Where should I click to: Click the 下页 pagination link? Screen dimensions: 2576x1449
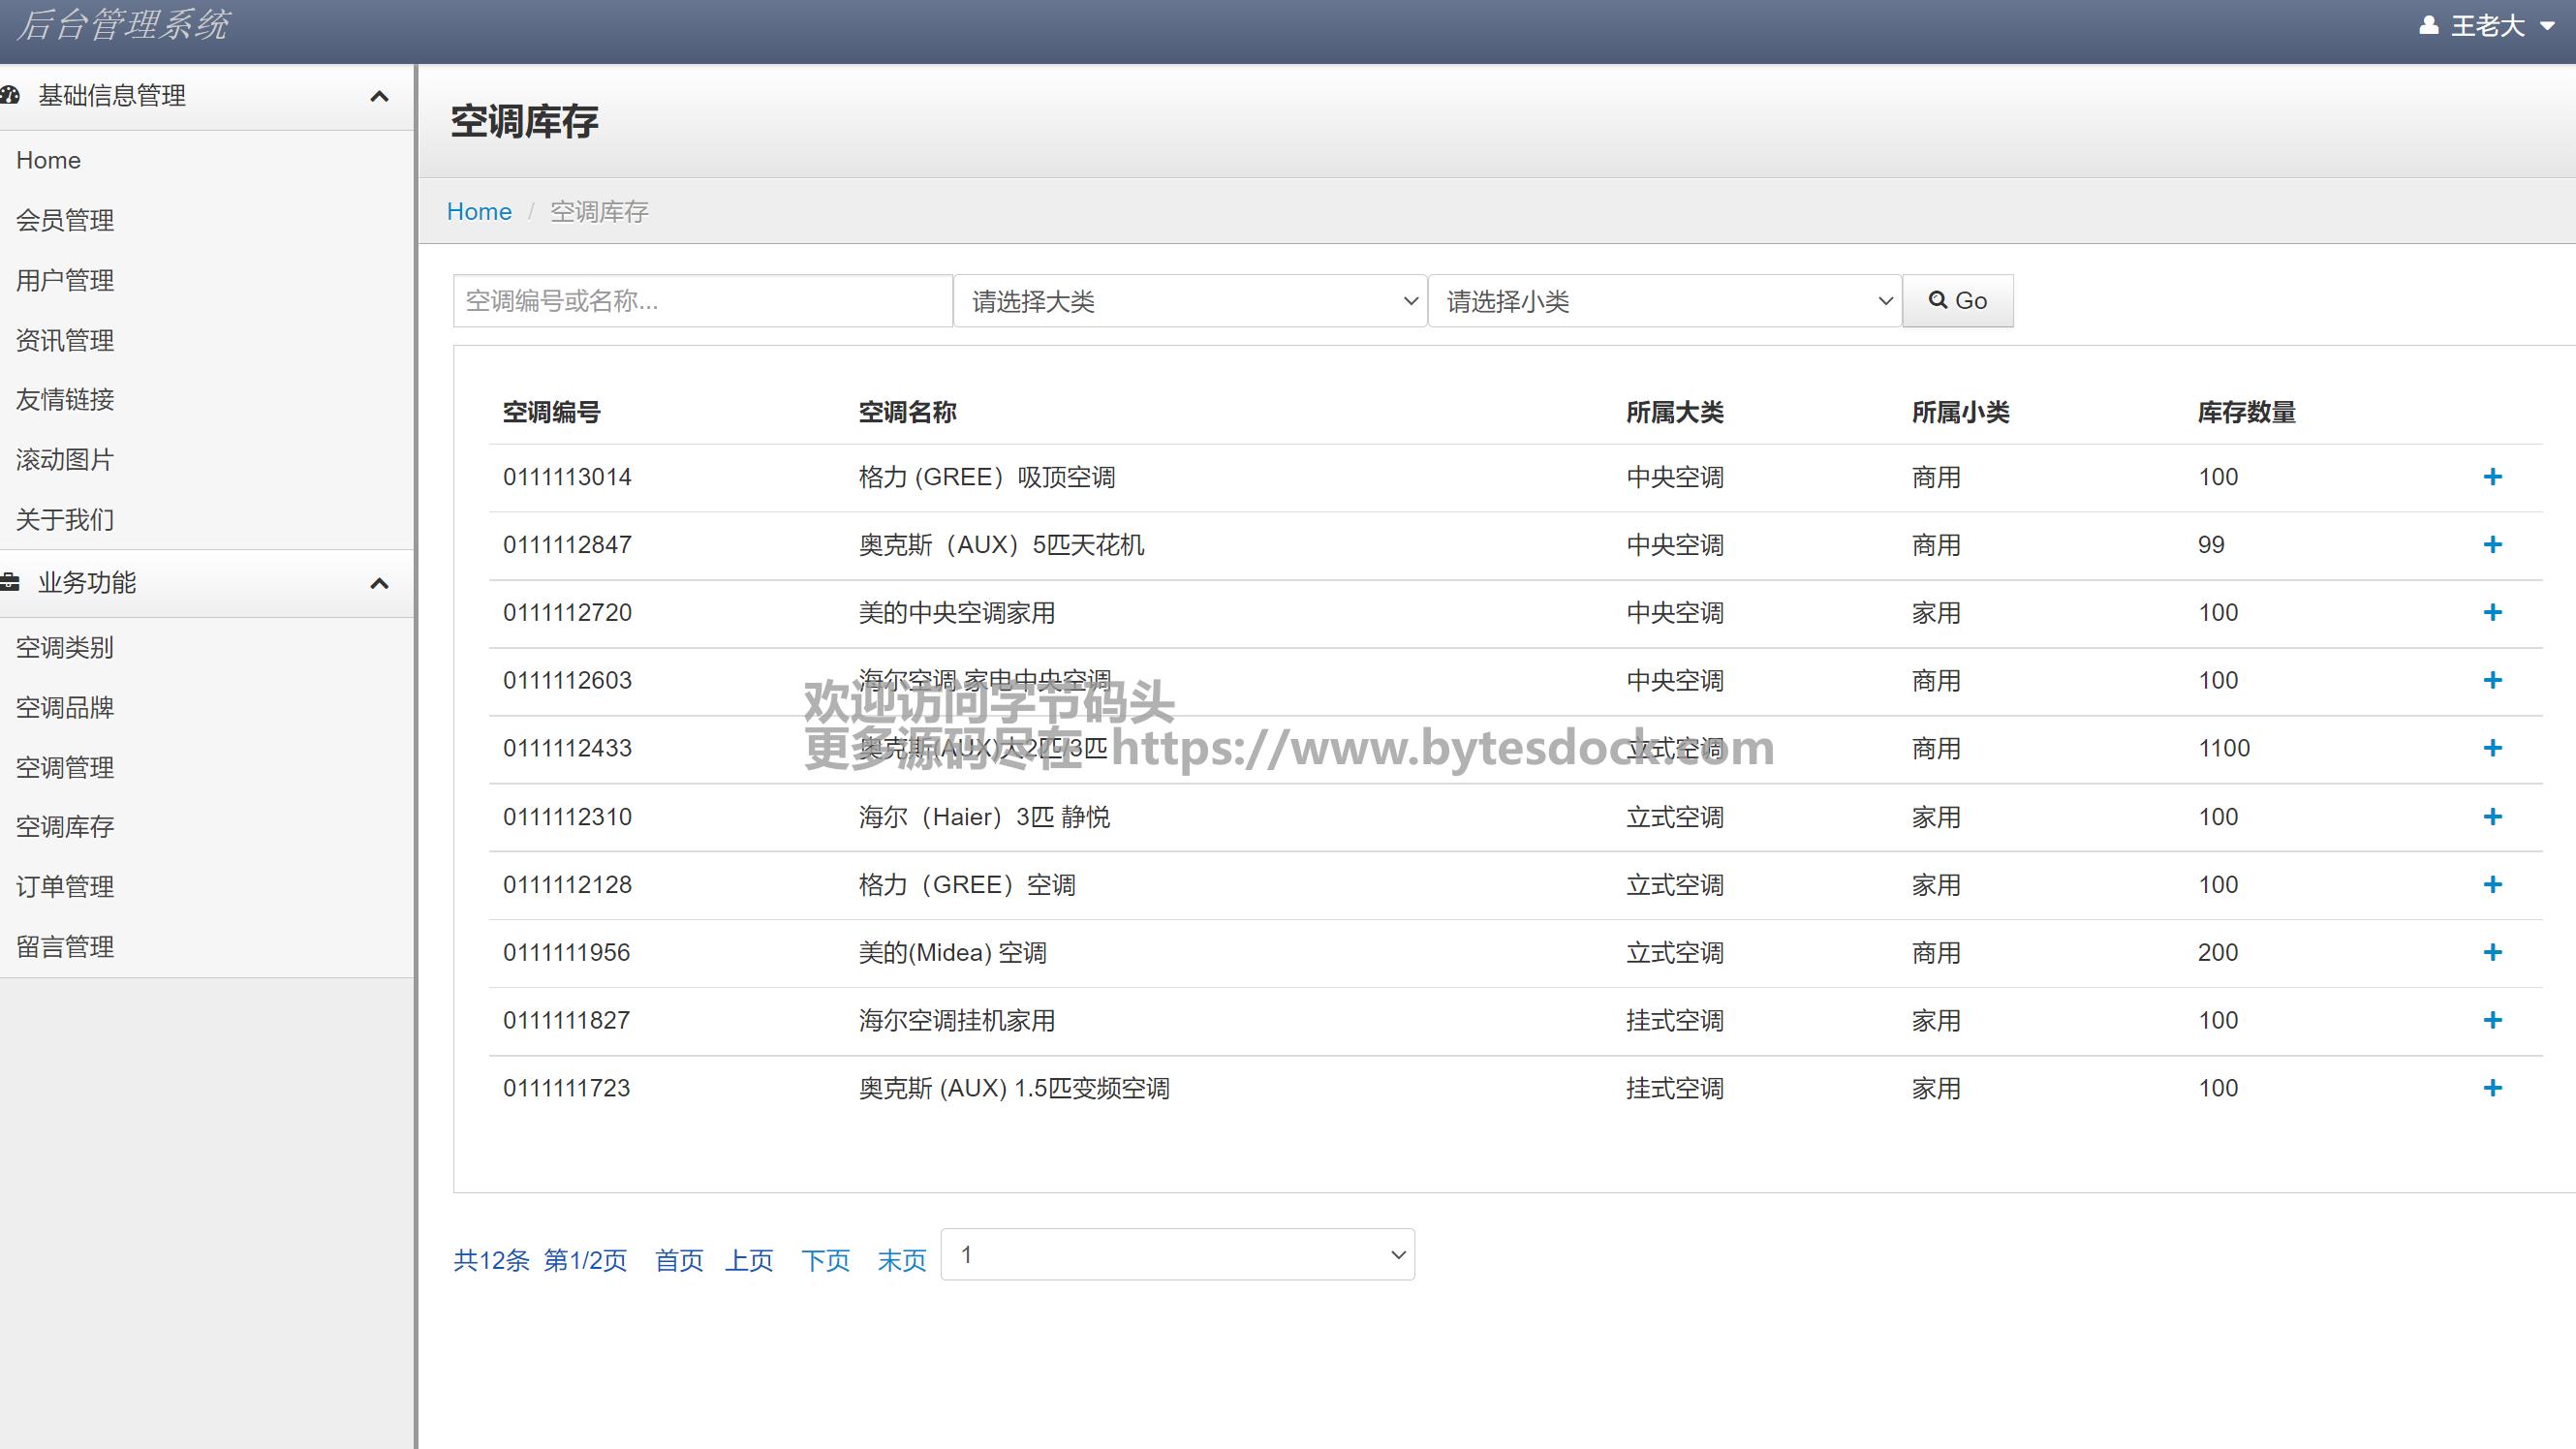[825, 1260]
